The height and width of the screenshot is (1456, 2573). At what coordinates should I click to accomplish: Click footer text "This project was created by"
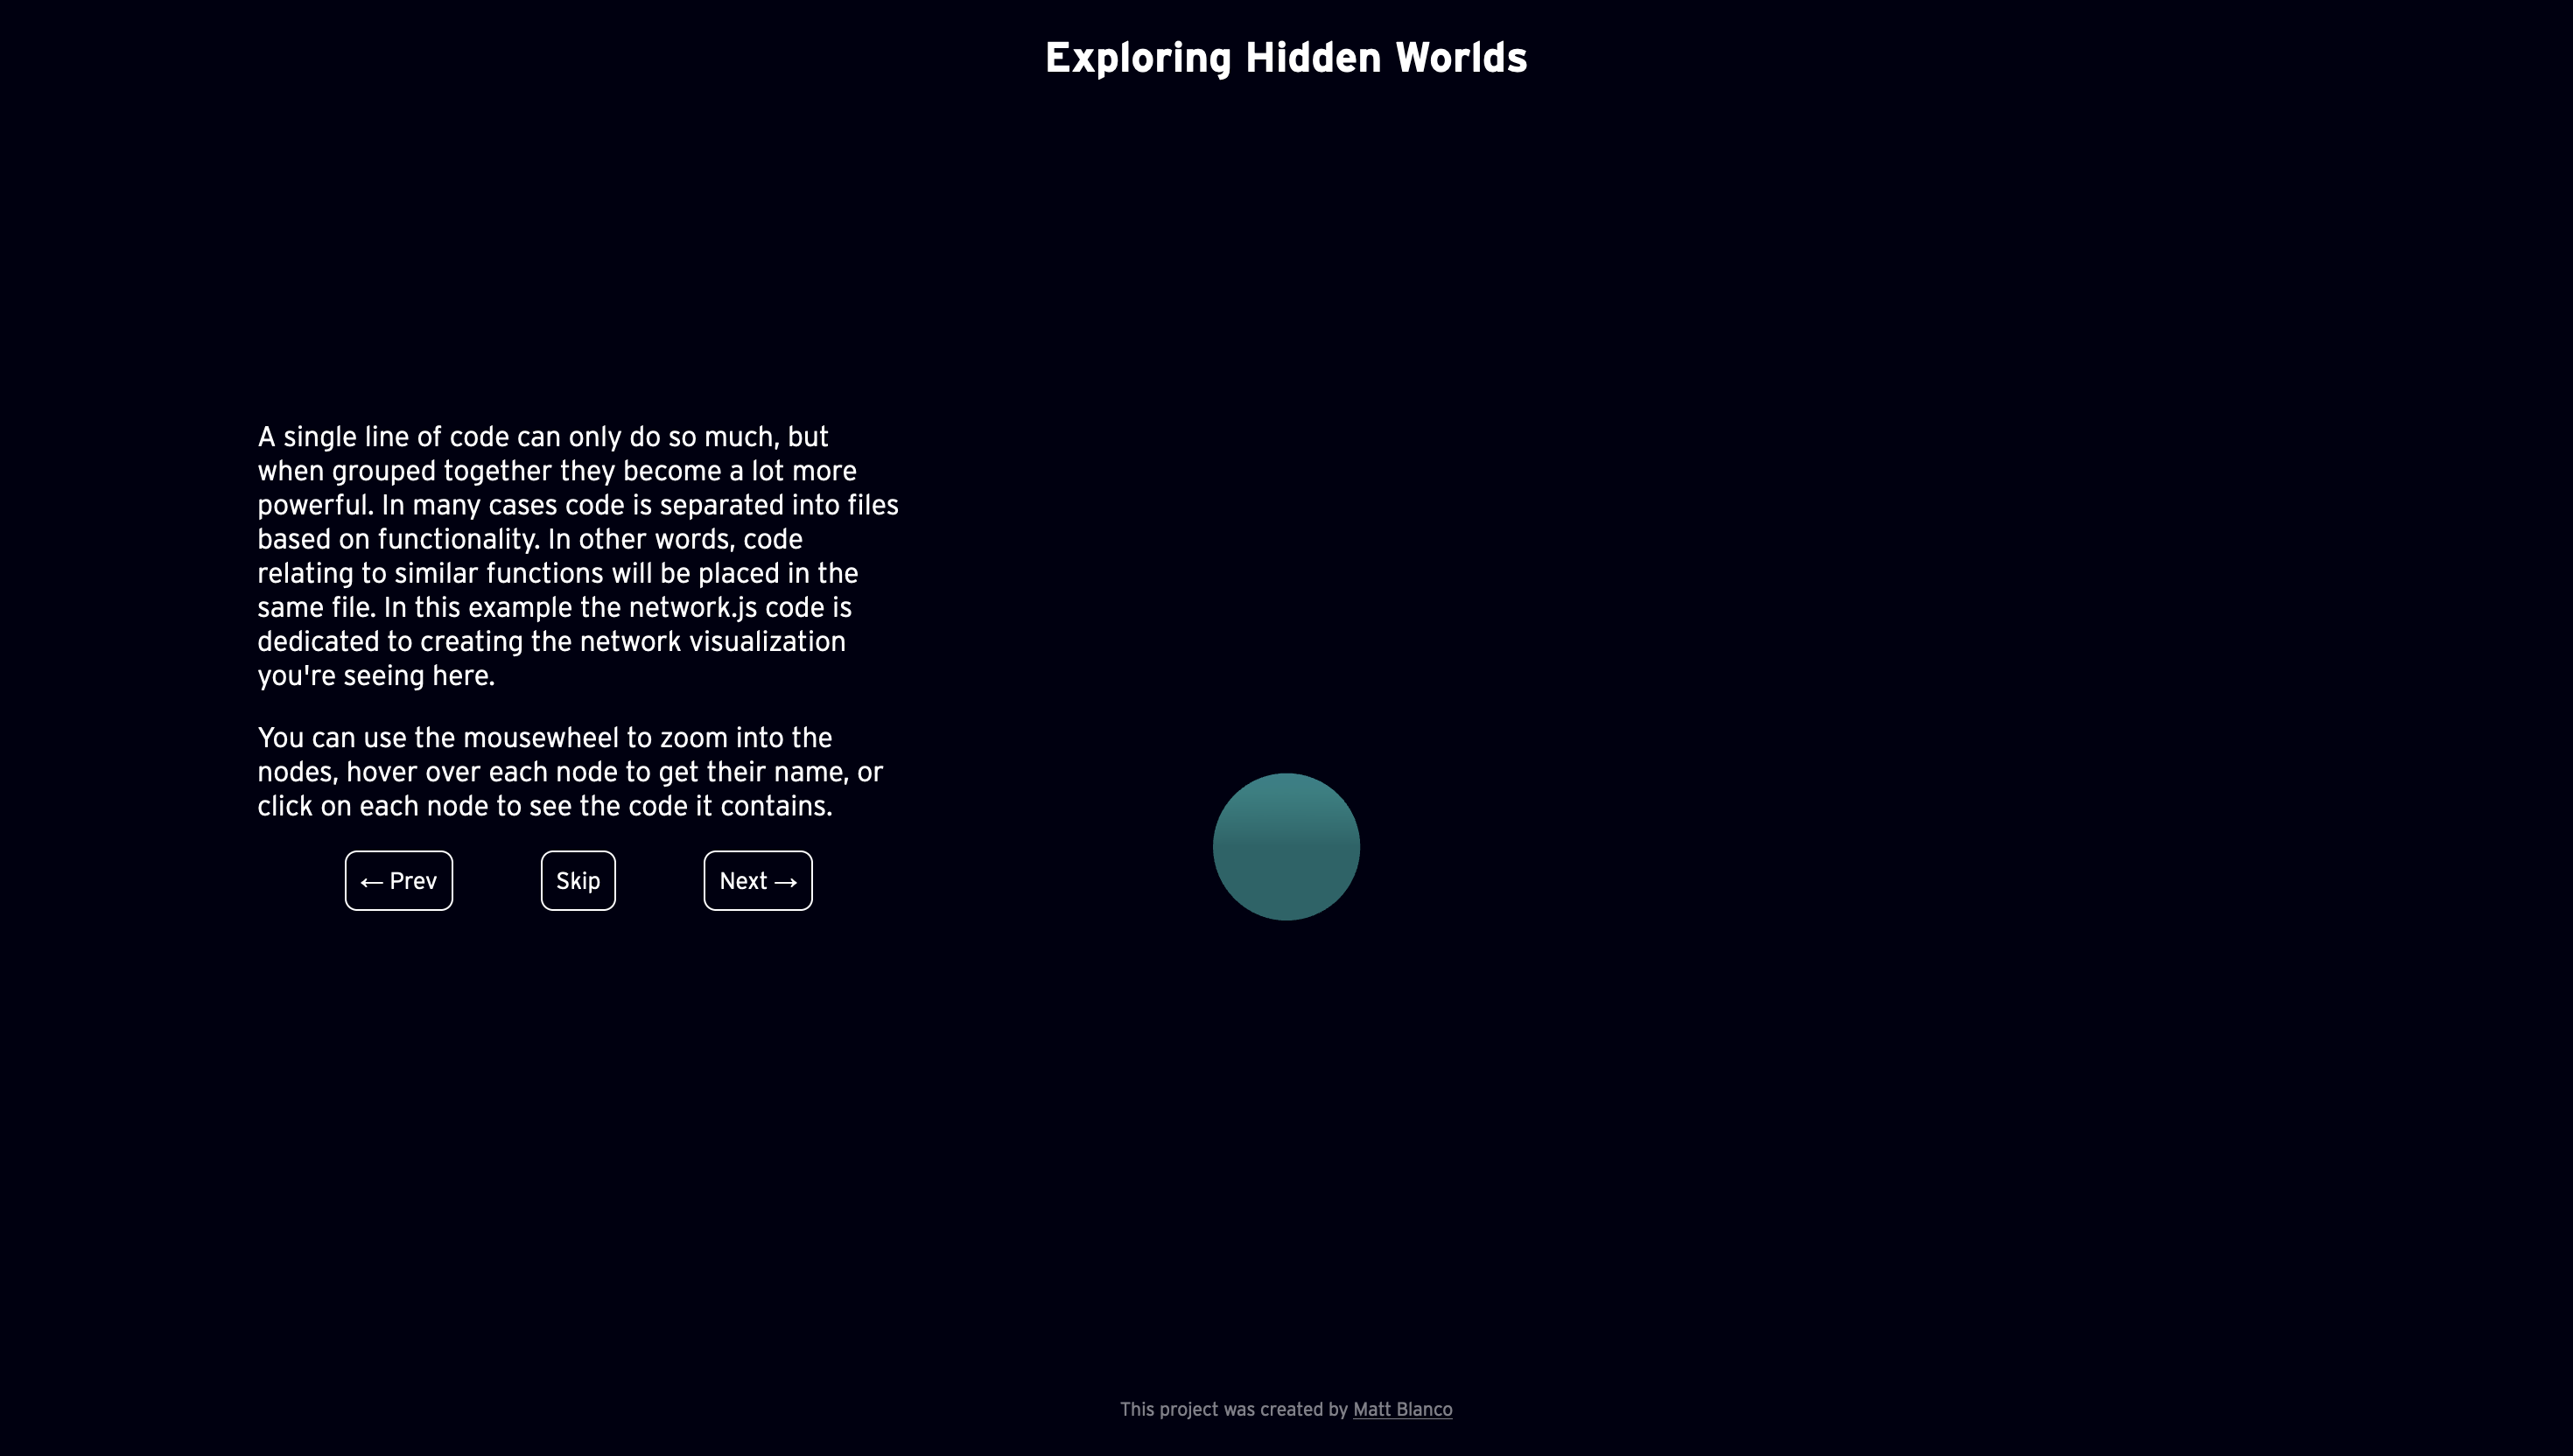[1233, 1409]
